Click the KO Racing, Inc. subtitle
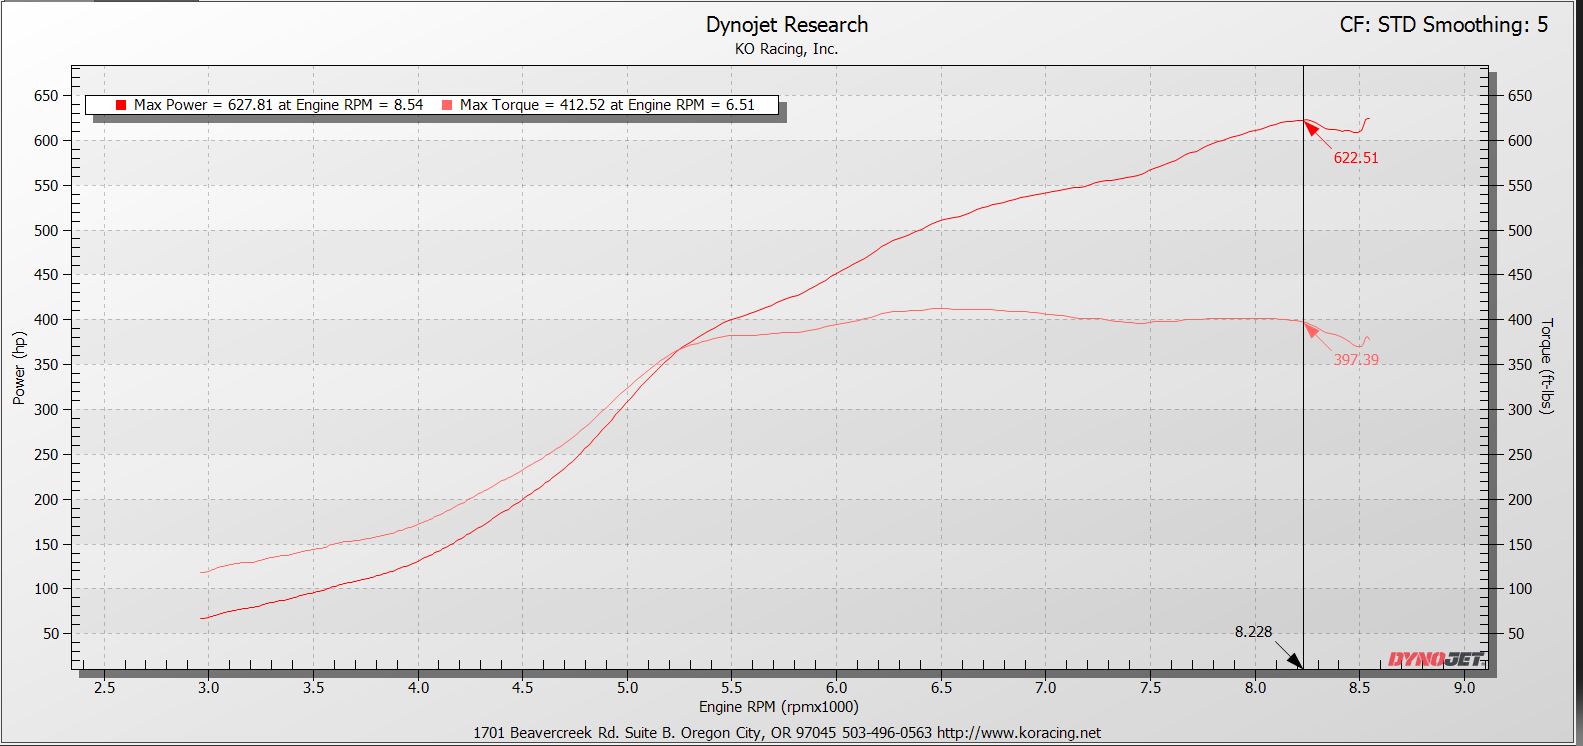 [787, 49]
